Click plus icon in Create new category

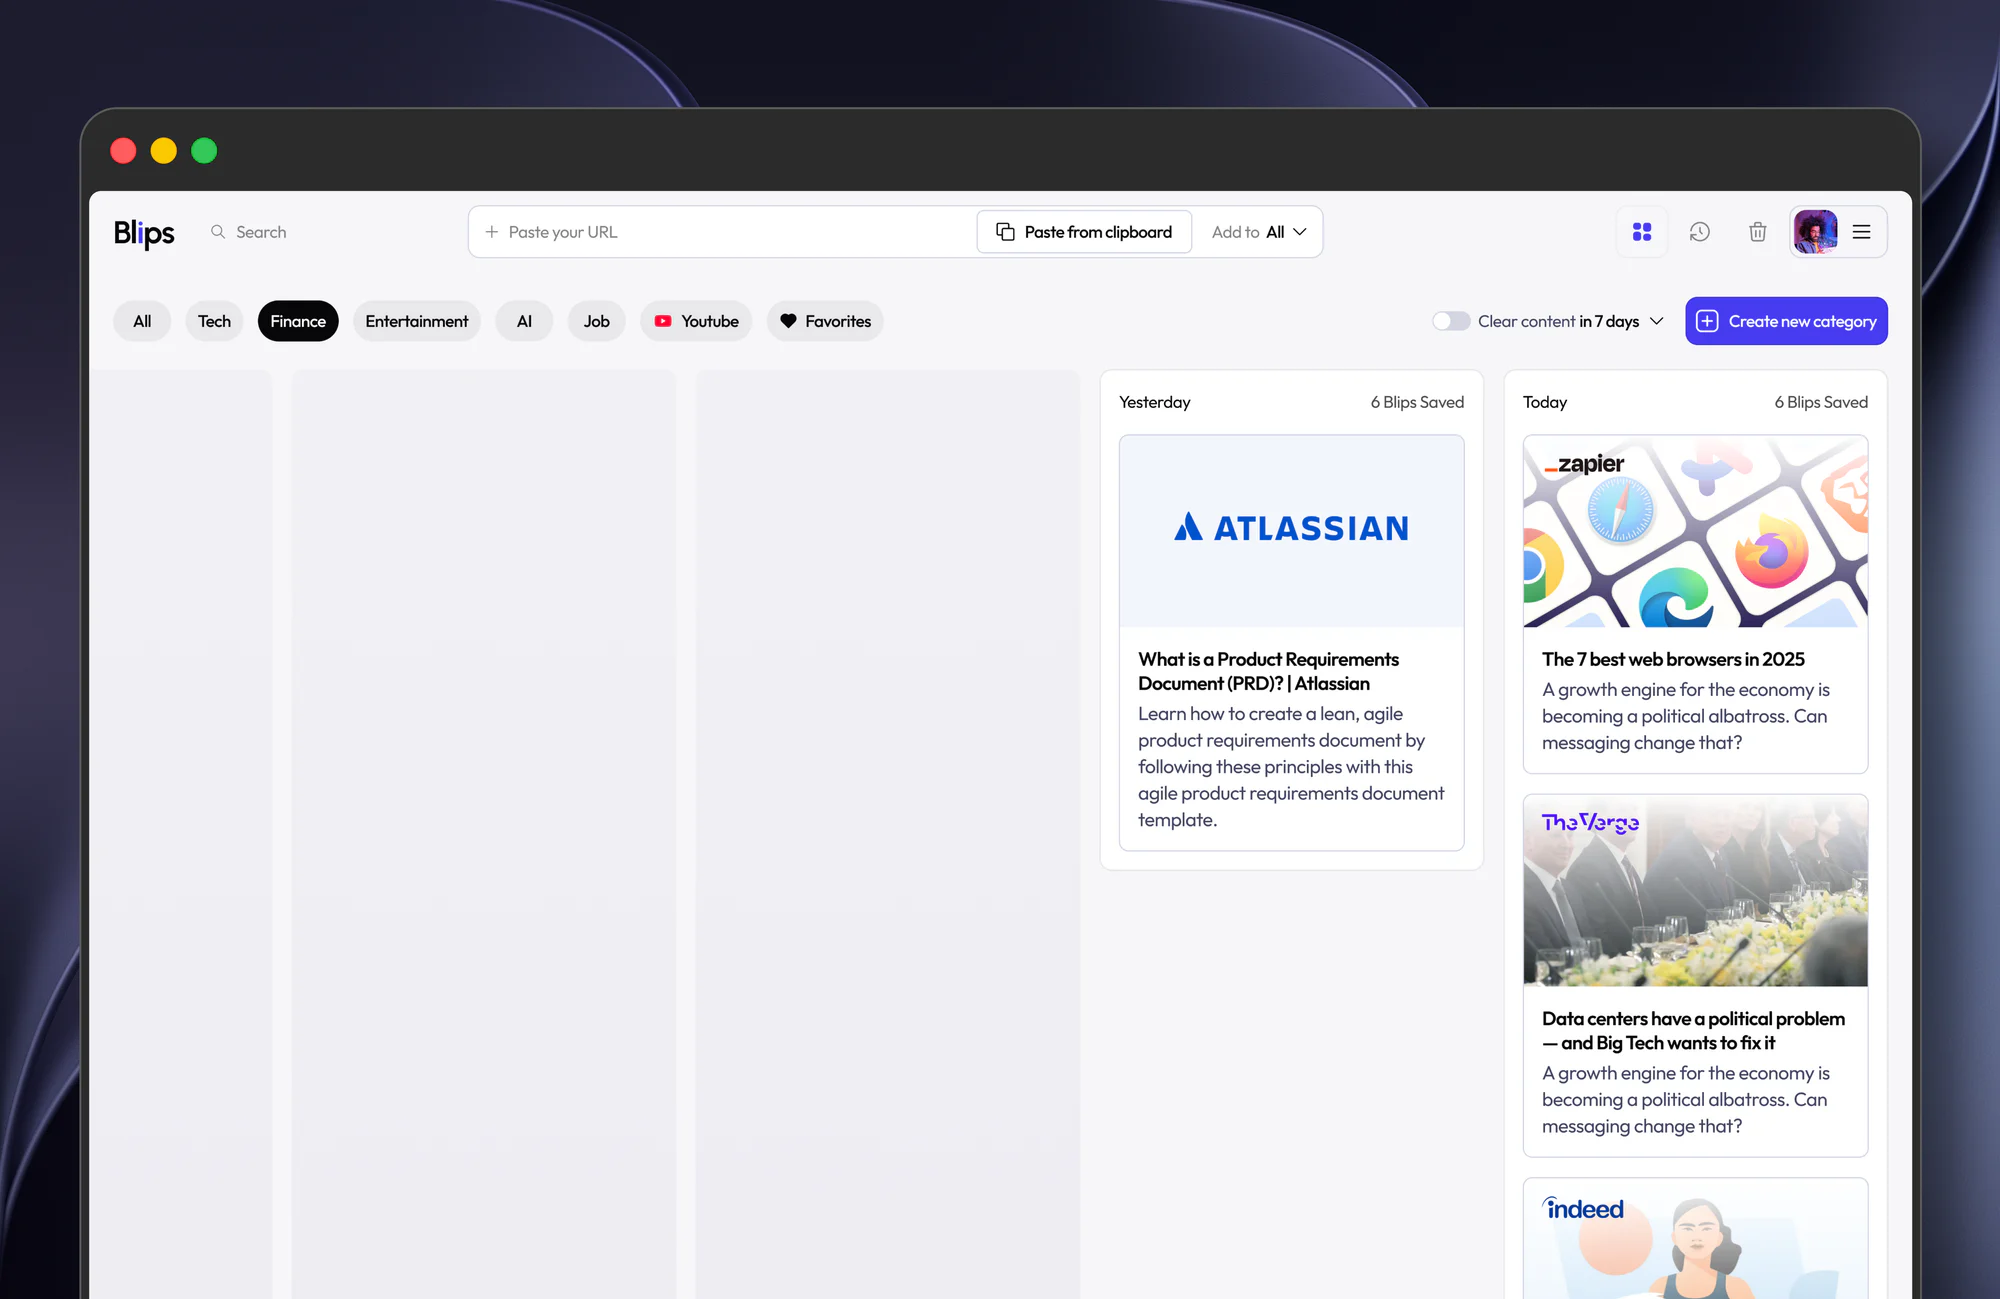coord(1708,321)
